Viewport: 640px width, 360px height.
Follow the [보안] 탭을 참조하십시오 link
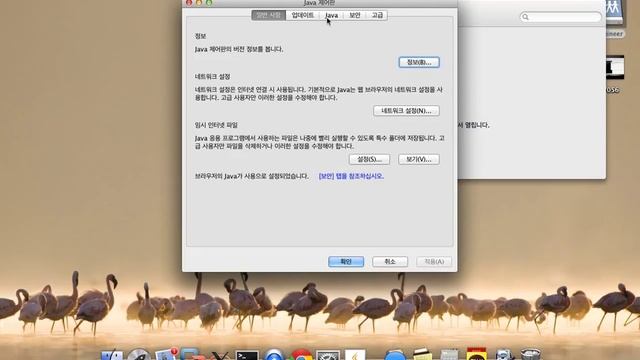[351, 176]
